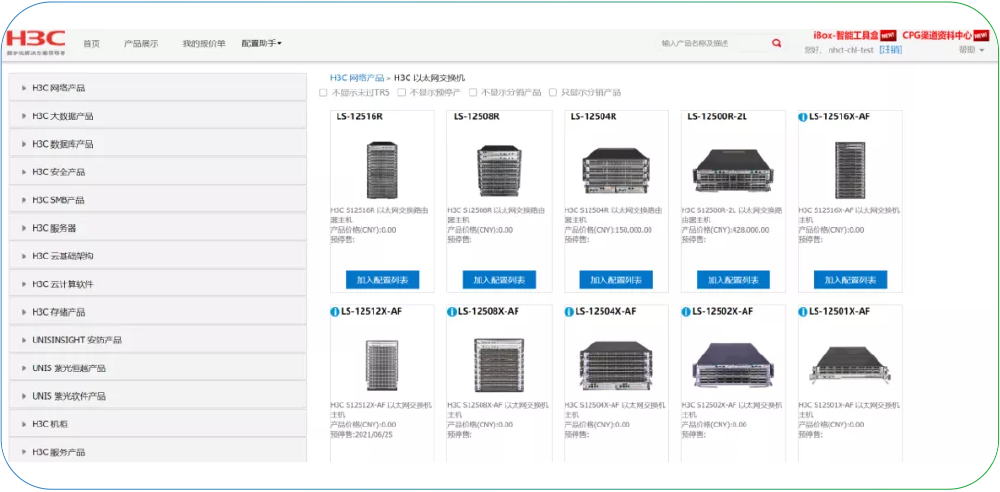
Task: Click nhct-chl-test username text
Action: click(x=851, y=50)
